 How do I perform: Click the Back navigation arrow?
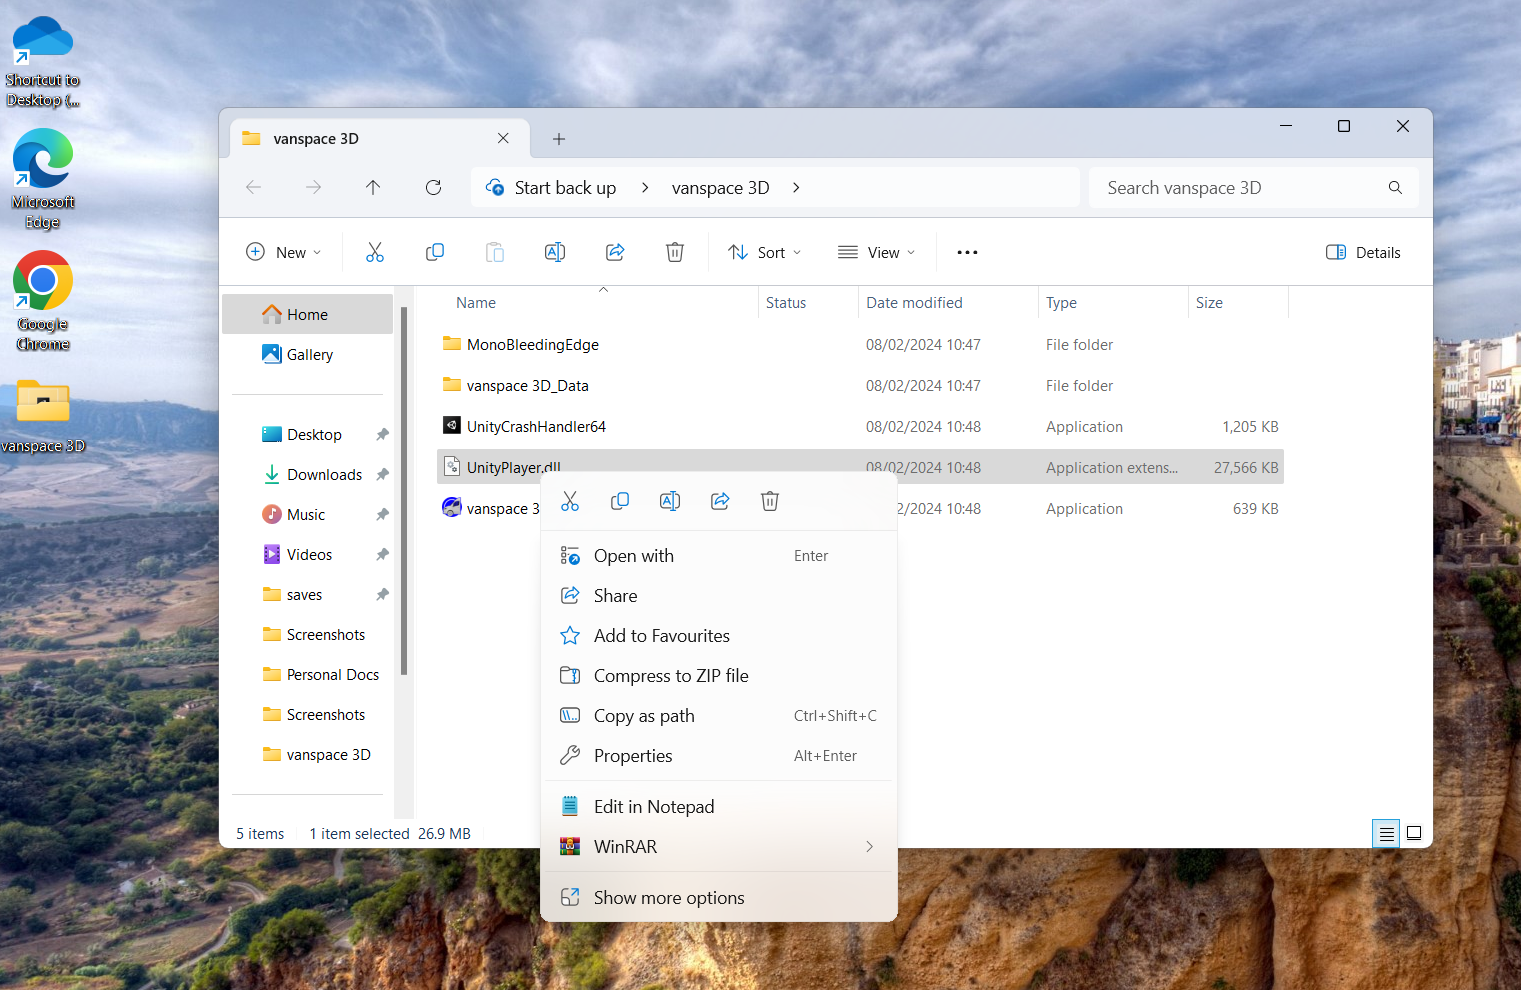253,187
